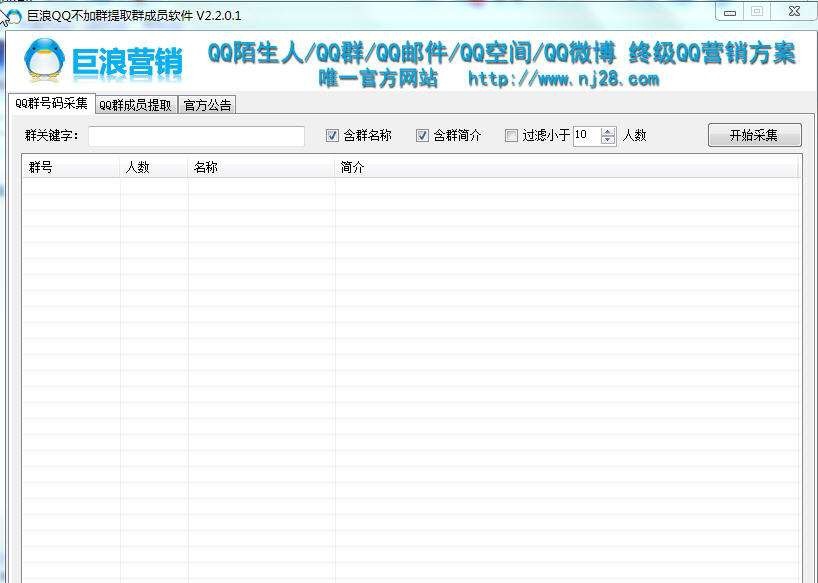Open the 官方公告 tab
Screen dimensions: 818x583
click(x=206, y=104)
